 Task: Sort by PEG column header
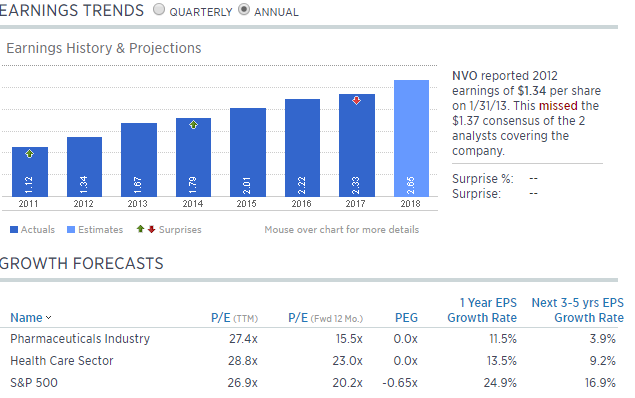coord(406,318)
